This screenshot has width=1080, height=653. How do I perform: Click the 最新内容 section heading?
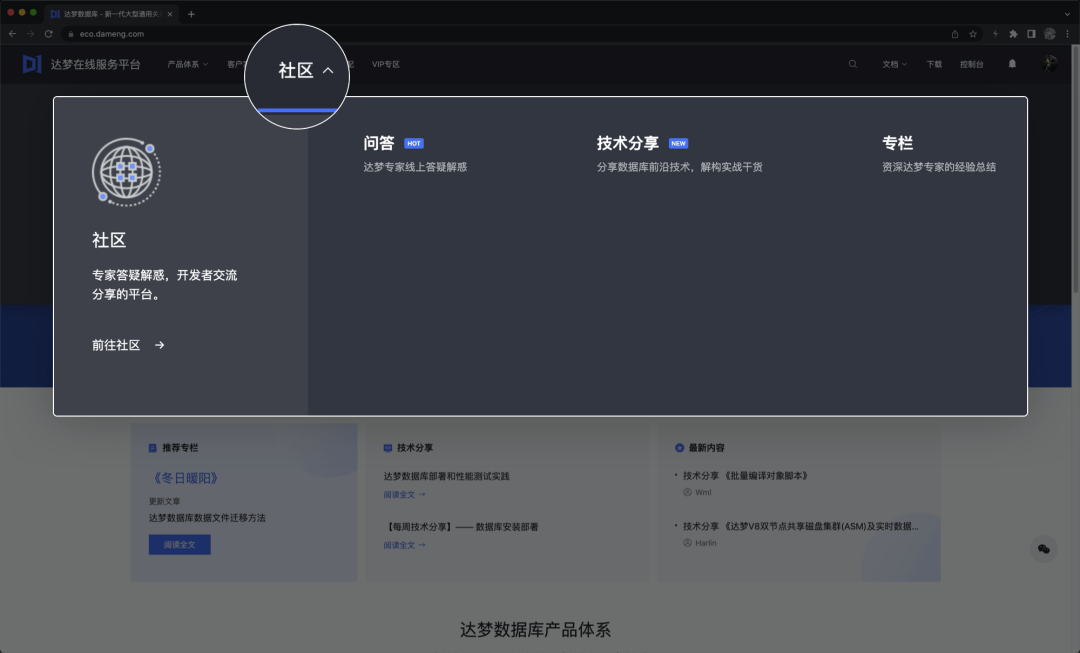707,448
